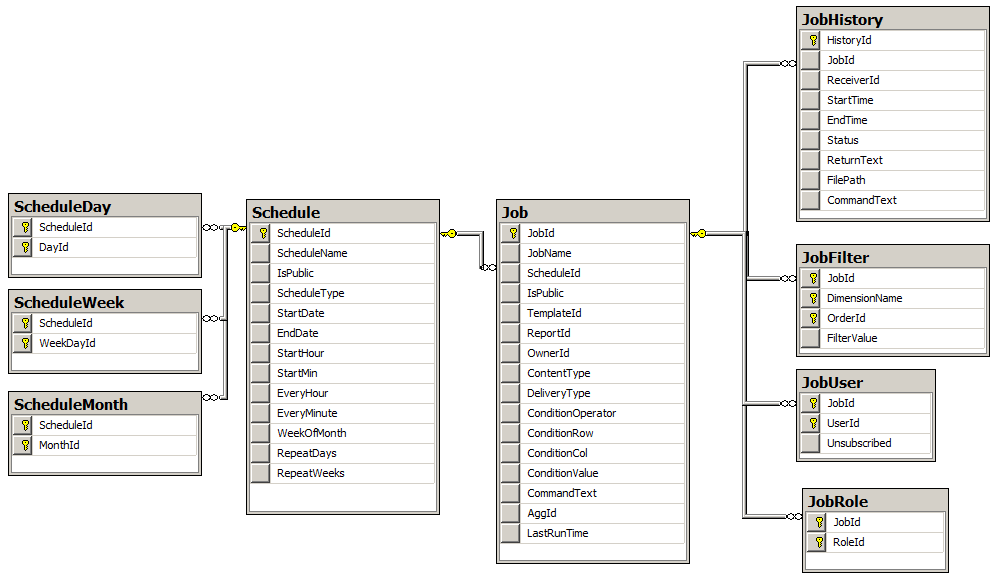
Task: Select the key icon beside UserId
Action: click(x=811, y=423)
